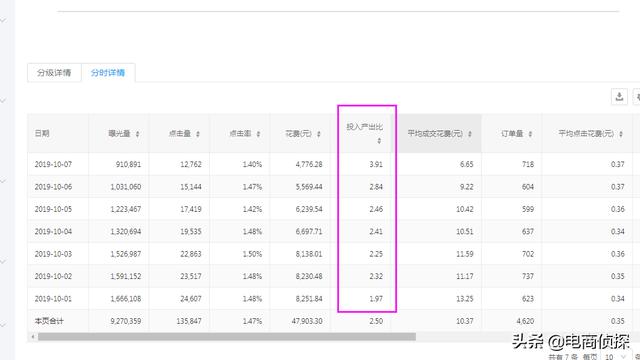Sort the 花费(元) column via its arrows
The width and height of the screenshot is (640, 360).
coord(319,134)
